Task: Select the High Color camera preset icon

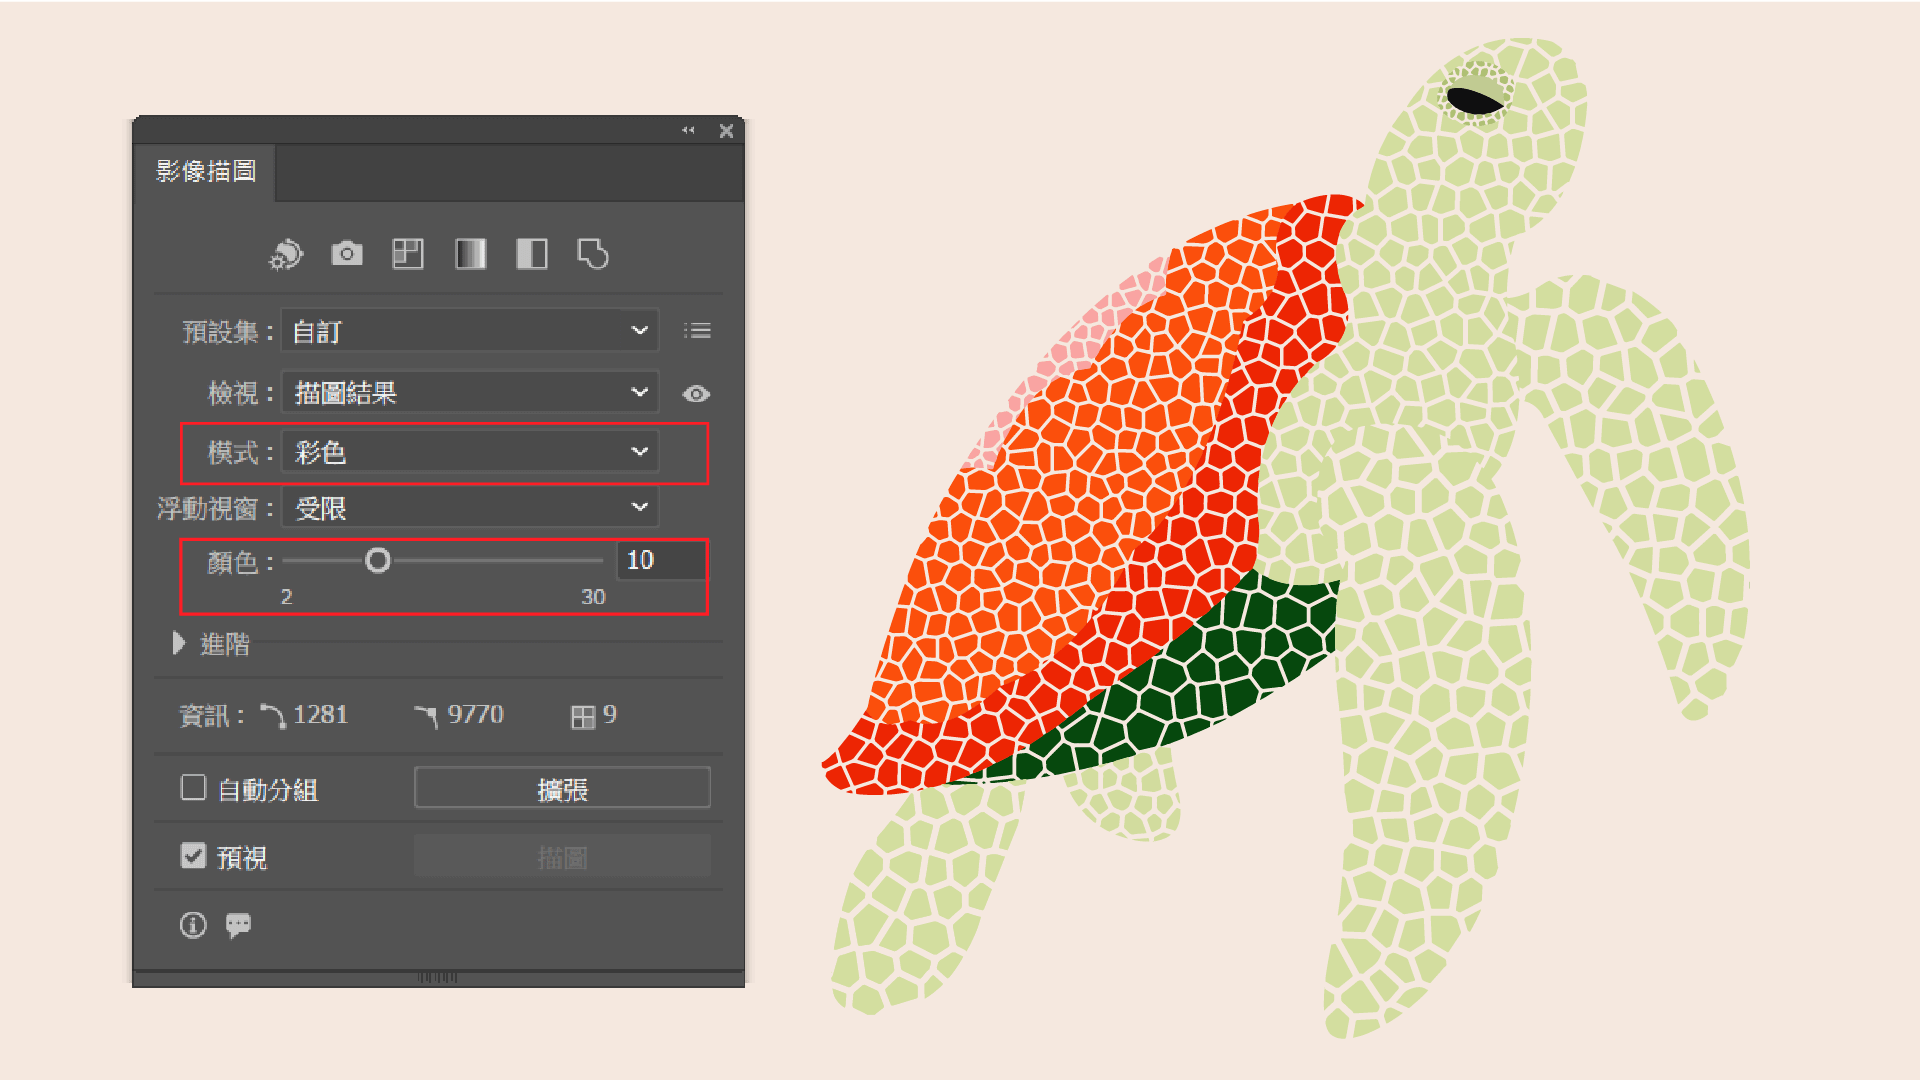Action: (x=347, y=254)
